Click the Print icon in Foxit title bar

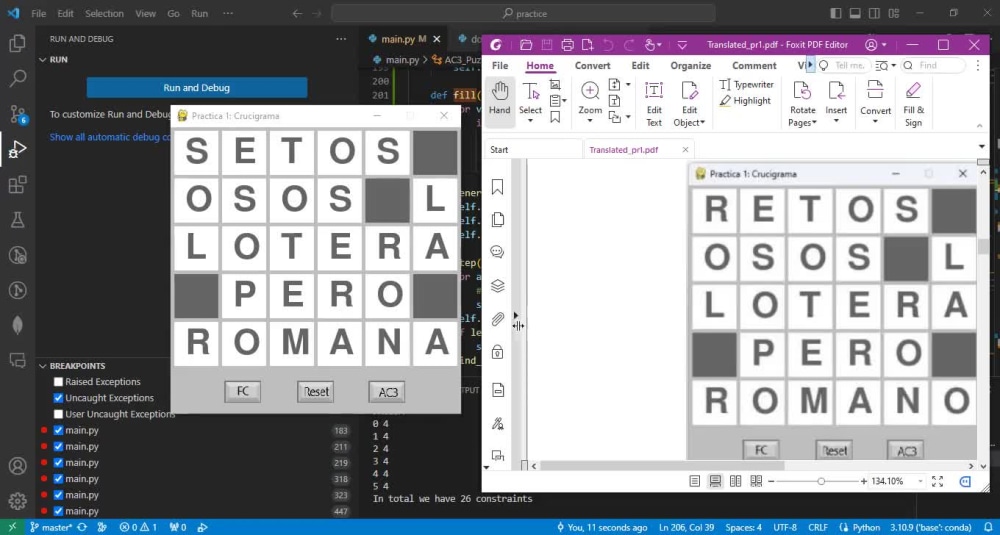[567, 45]
